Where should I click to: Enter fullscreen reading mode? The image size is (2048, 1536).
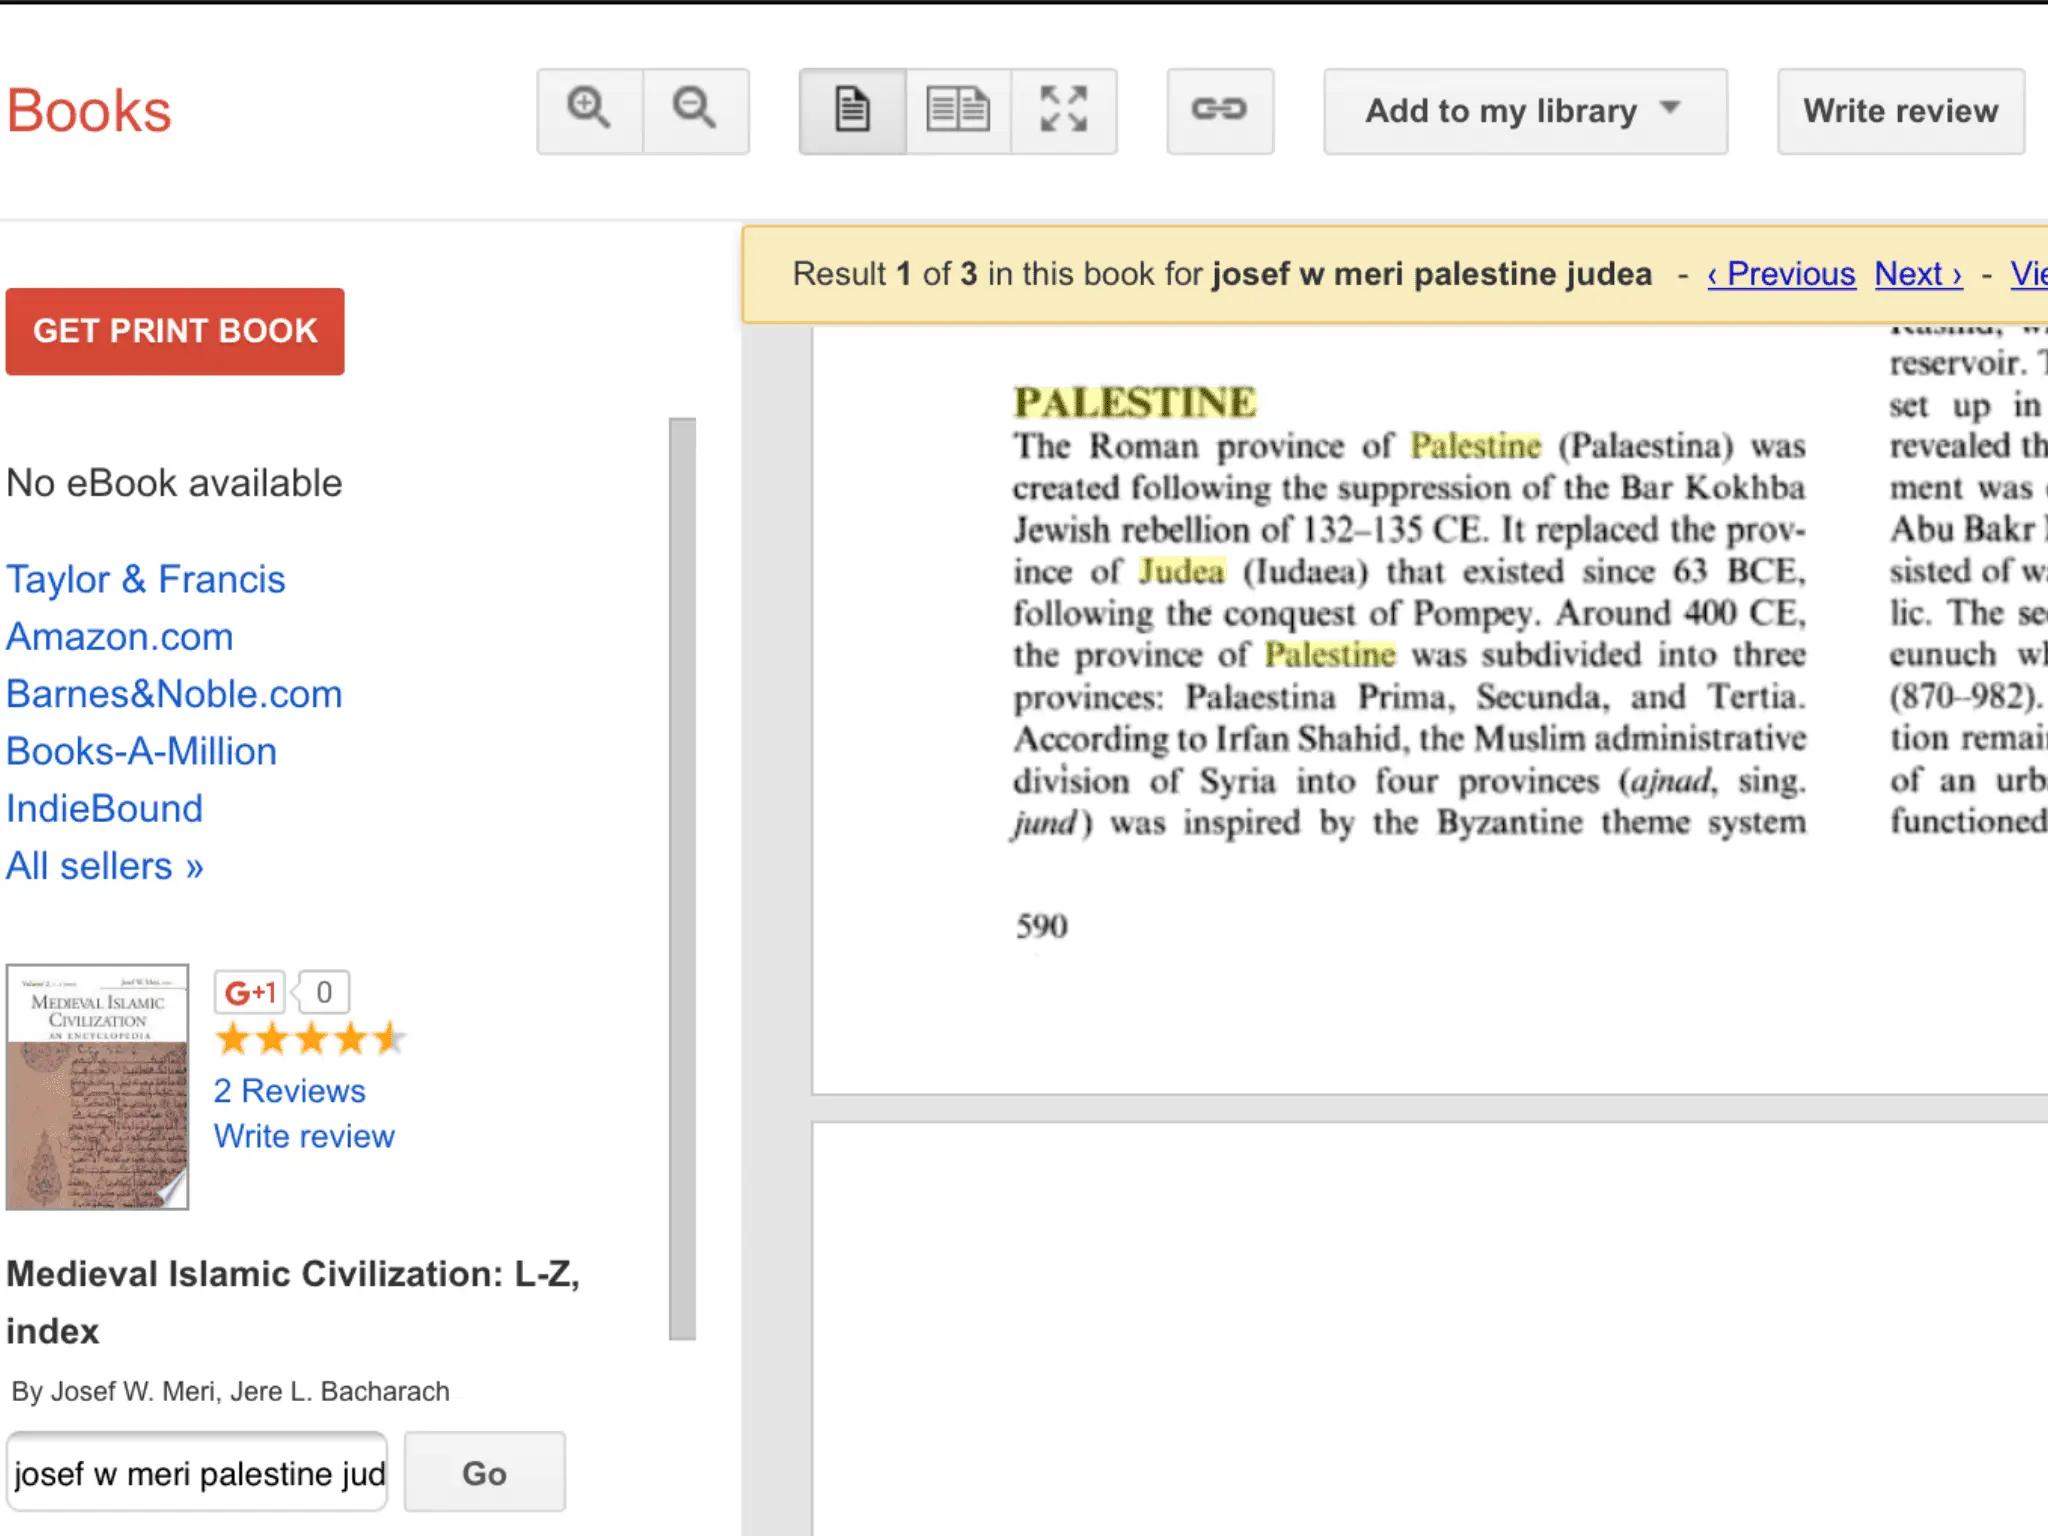[x=1063, y=110]
